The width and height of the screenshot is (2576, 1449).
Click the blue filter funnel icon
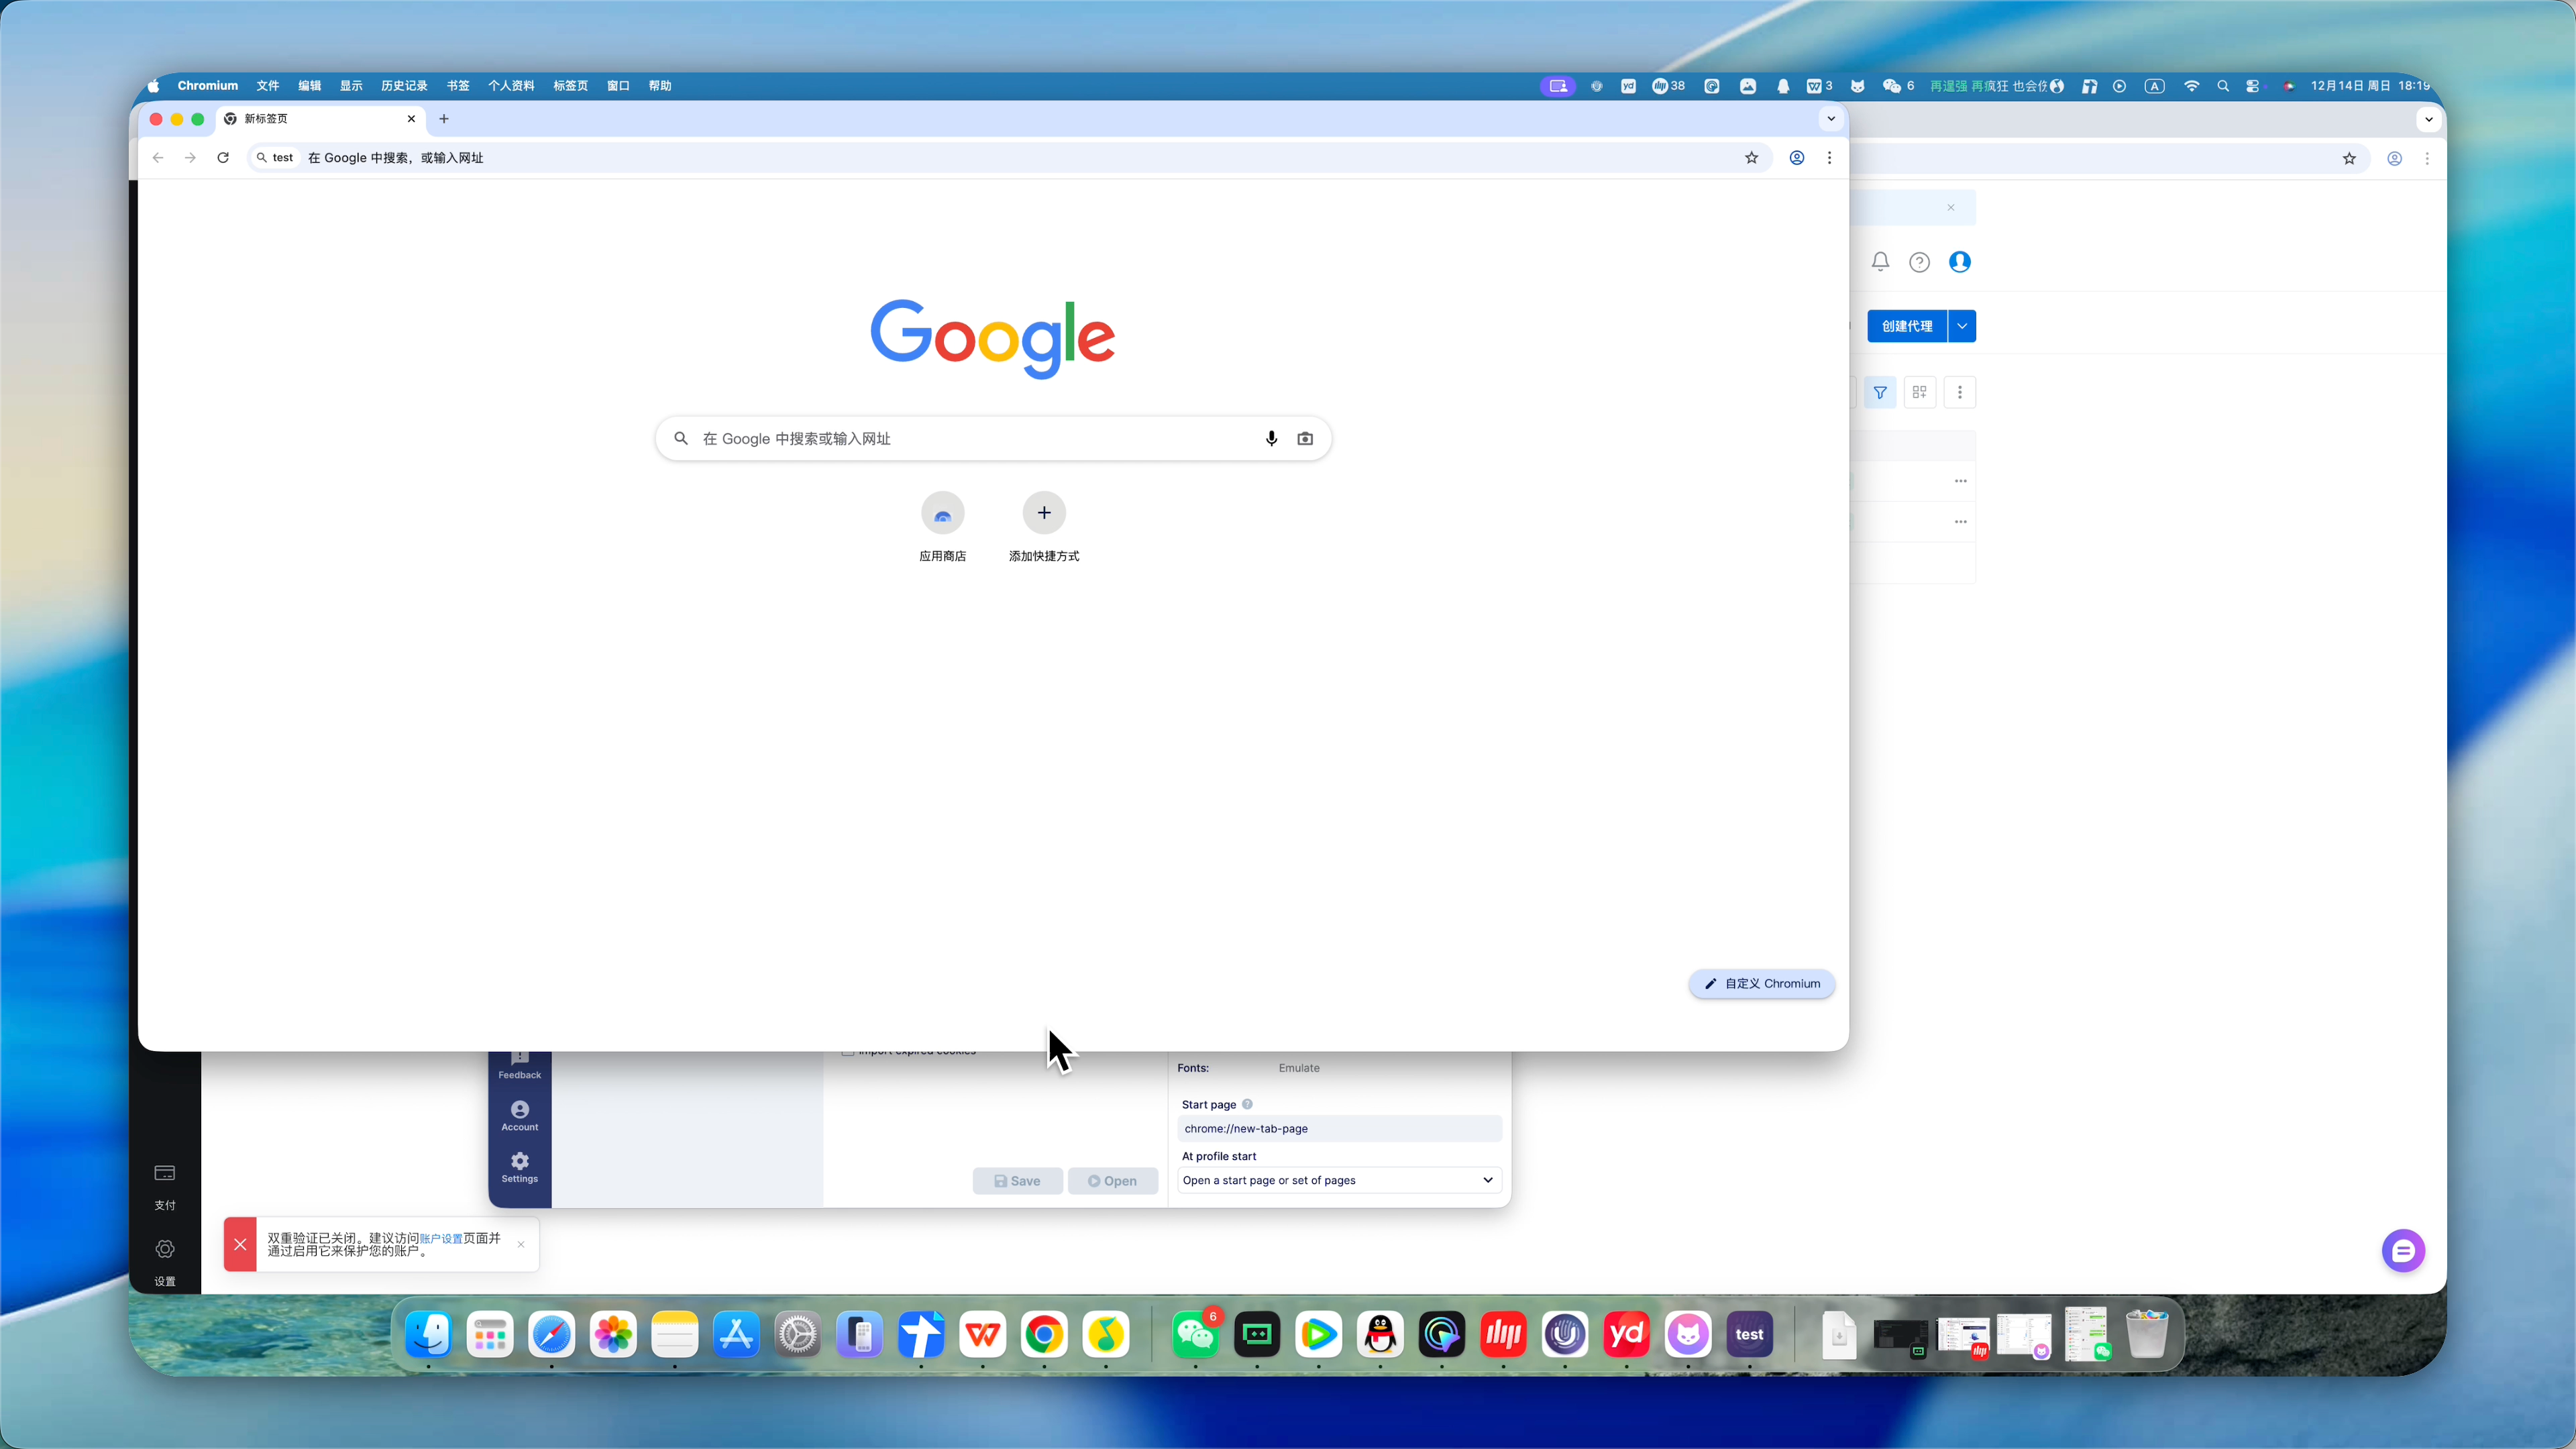click(x=1880, y=392)
